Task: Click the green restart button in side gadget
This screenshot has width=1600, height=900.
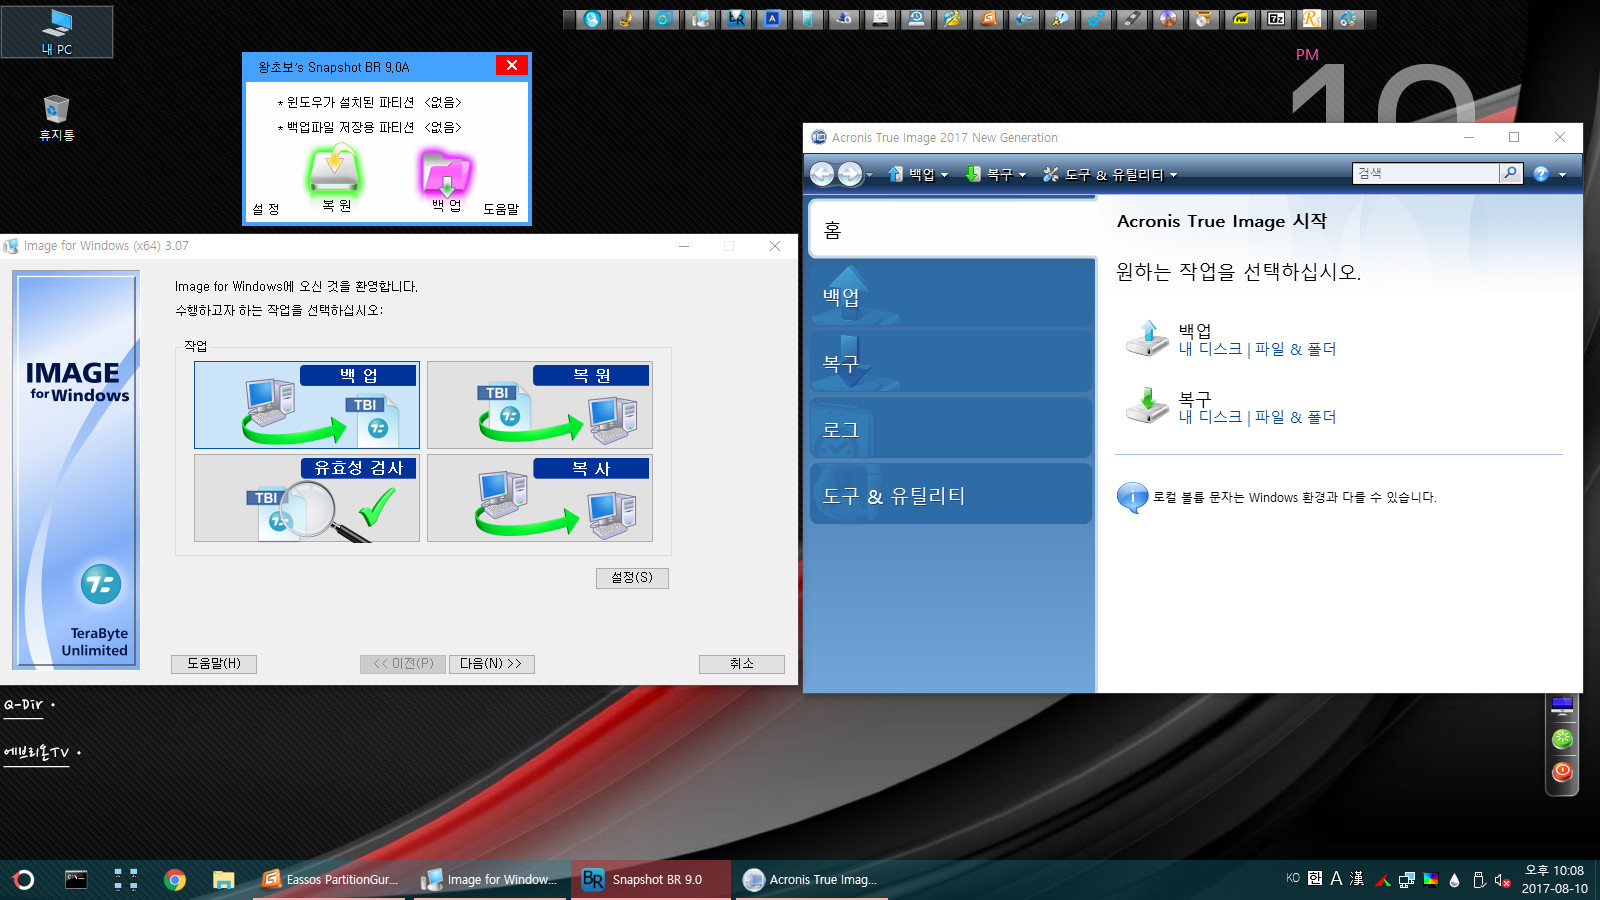Action: coord(1562,739)
